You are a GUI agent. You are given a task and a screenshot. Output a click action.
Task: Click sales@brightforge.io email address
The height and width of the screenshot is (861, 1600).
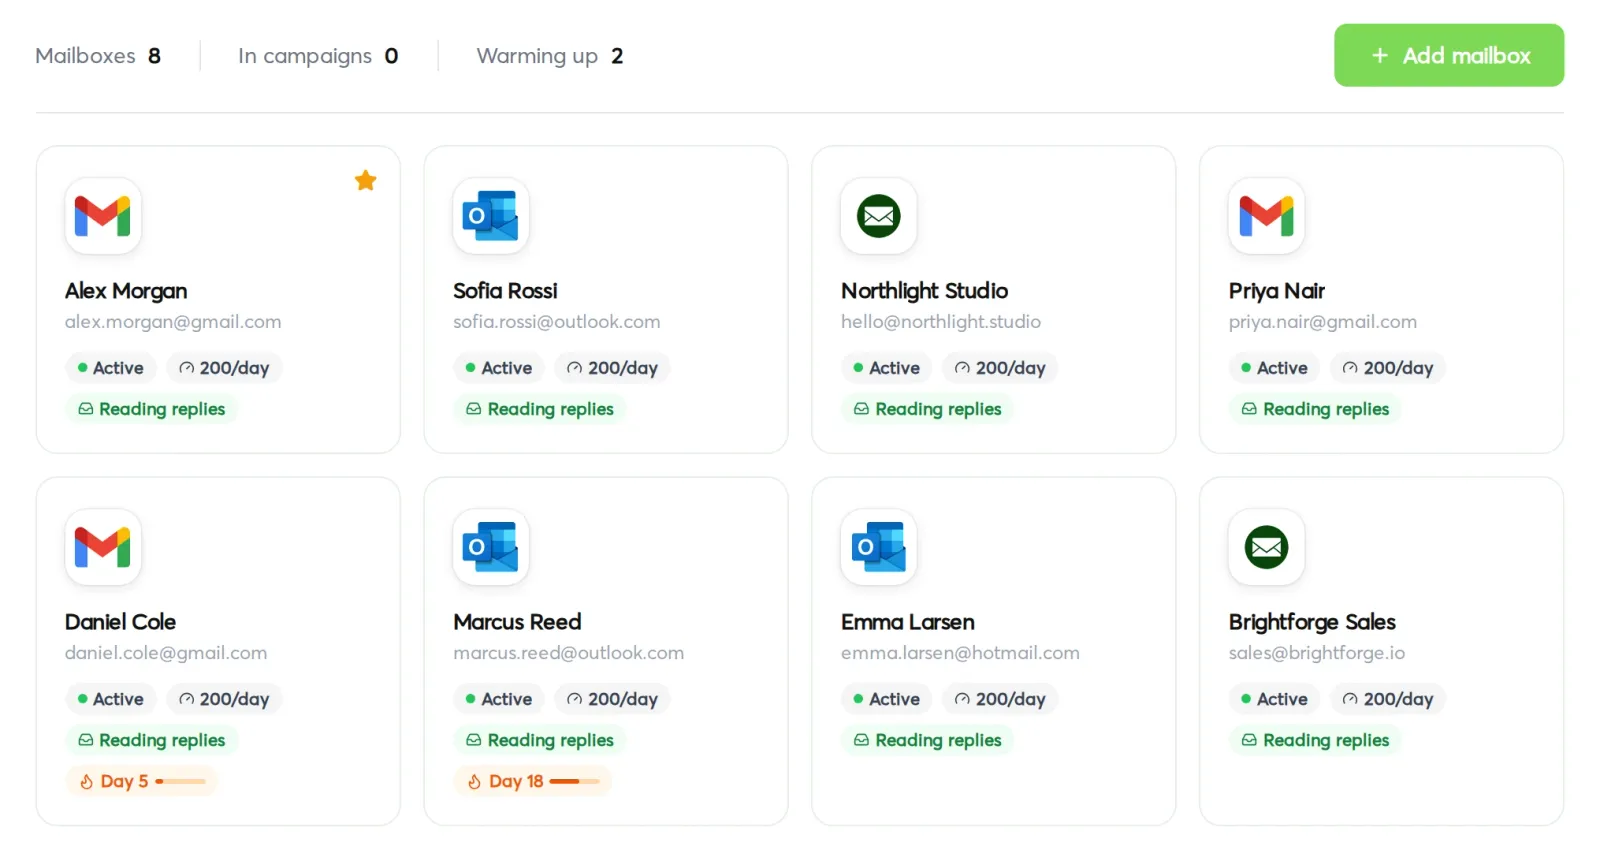point(1317,653)
